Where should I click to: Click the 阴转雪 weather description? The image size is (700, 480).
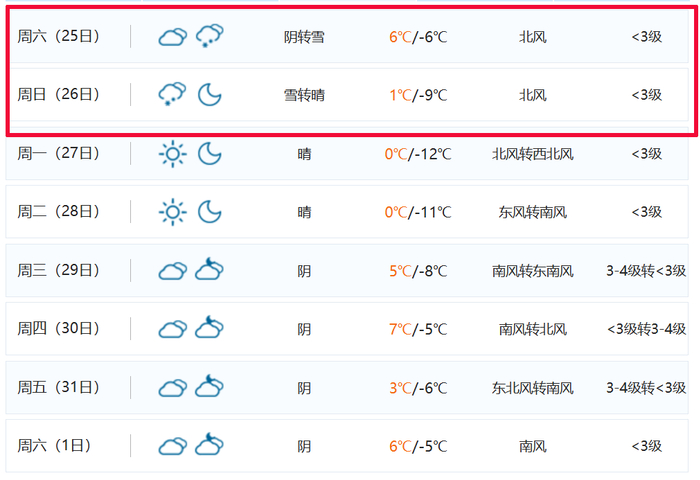pos(304,37)
